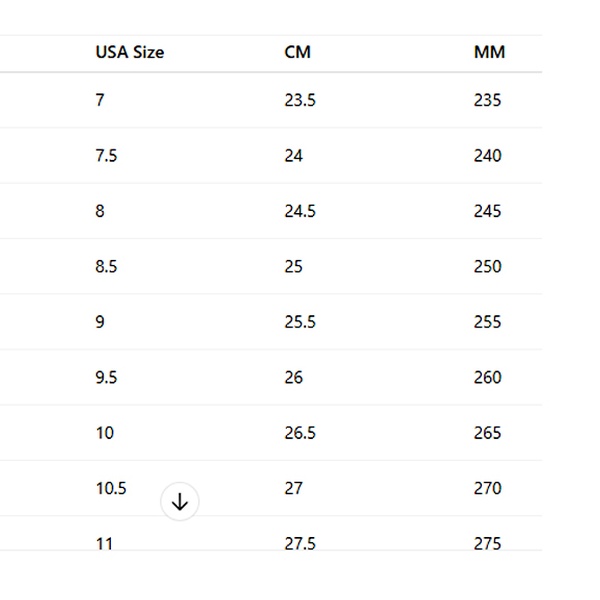Click the 23.5 CM value
600x600 pixels.
click(x=300, y=100)
